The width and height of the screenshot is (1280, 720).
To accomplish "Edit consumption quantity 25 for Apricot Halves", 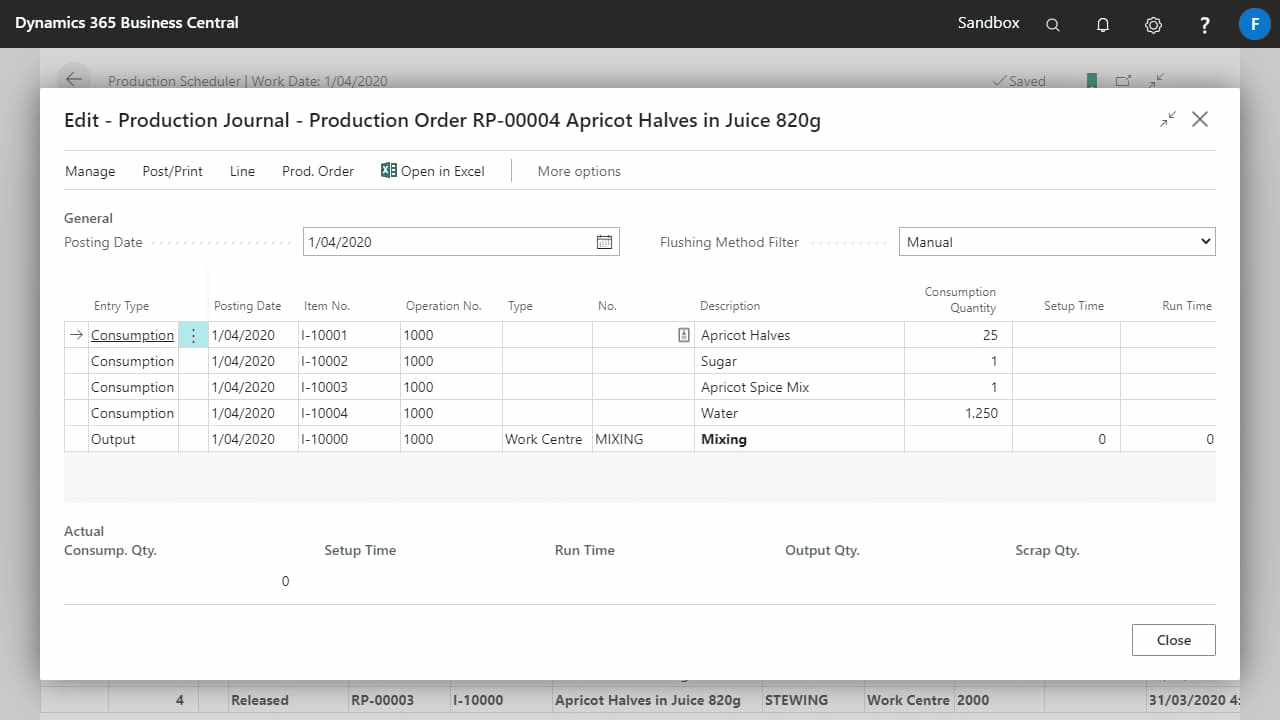I will [x=958, y=335].
